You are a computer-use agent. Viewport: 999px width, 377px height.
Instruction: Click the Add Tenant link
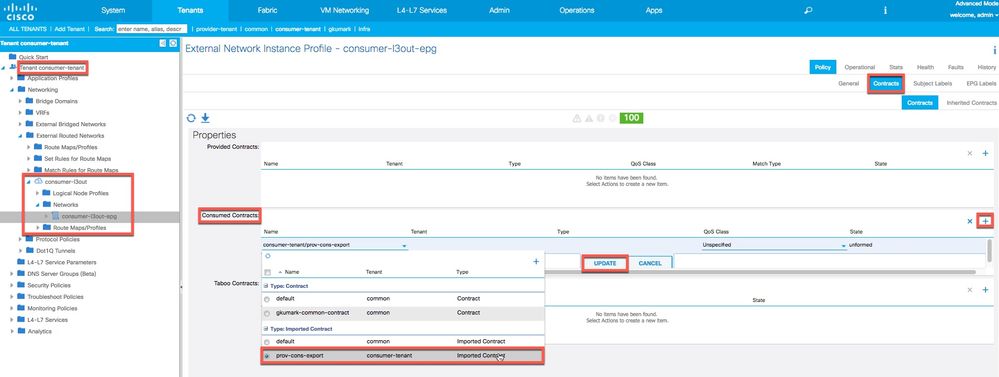(69, 29)
